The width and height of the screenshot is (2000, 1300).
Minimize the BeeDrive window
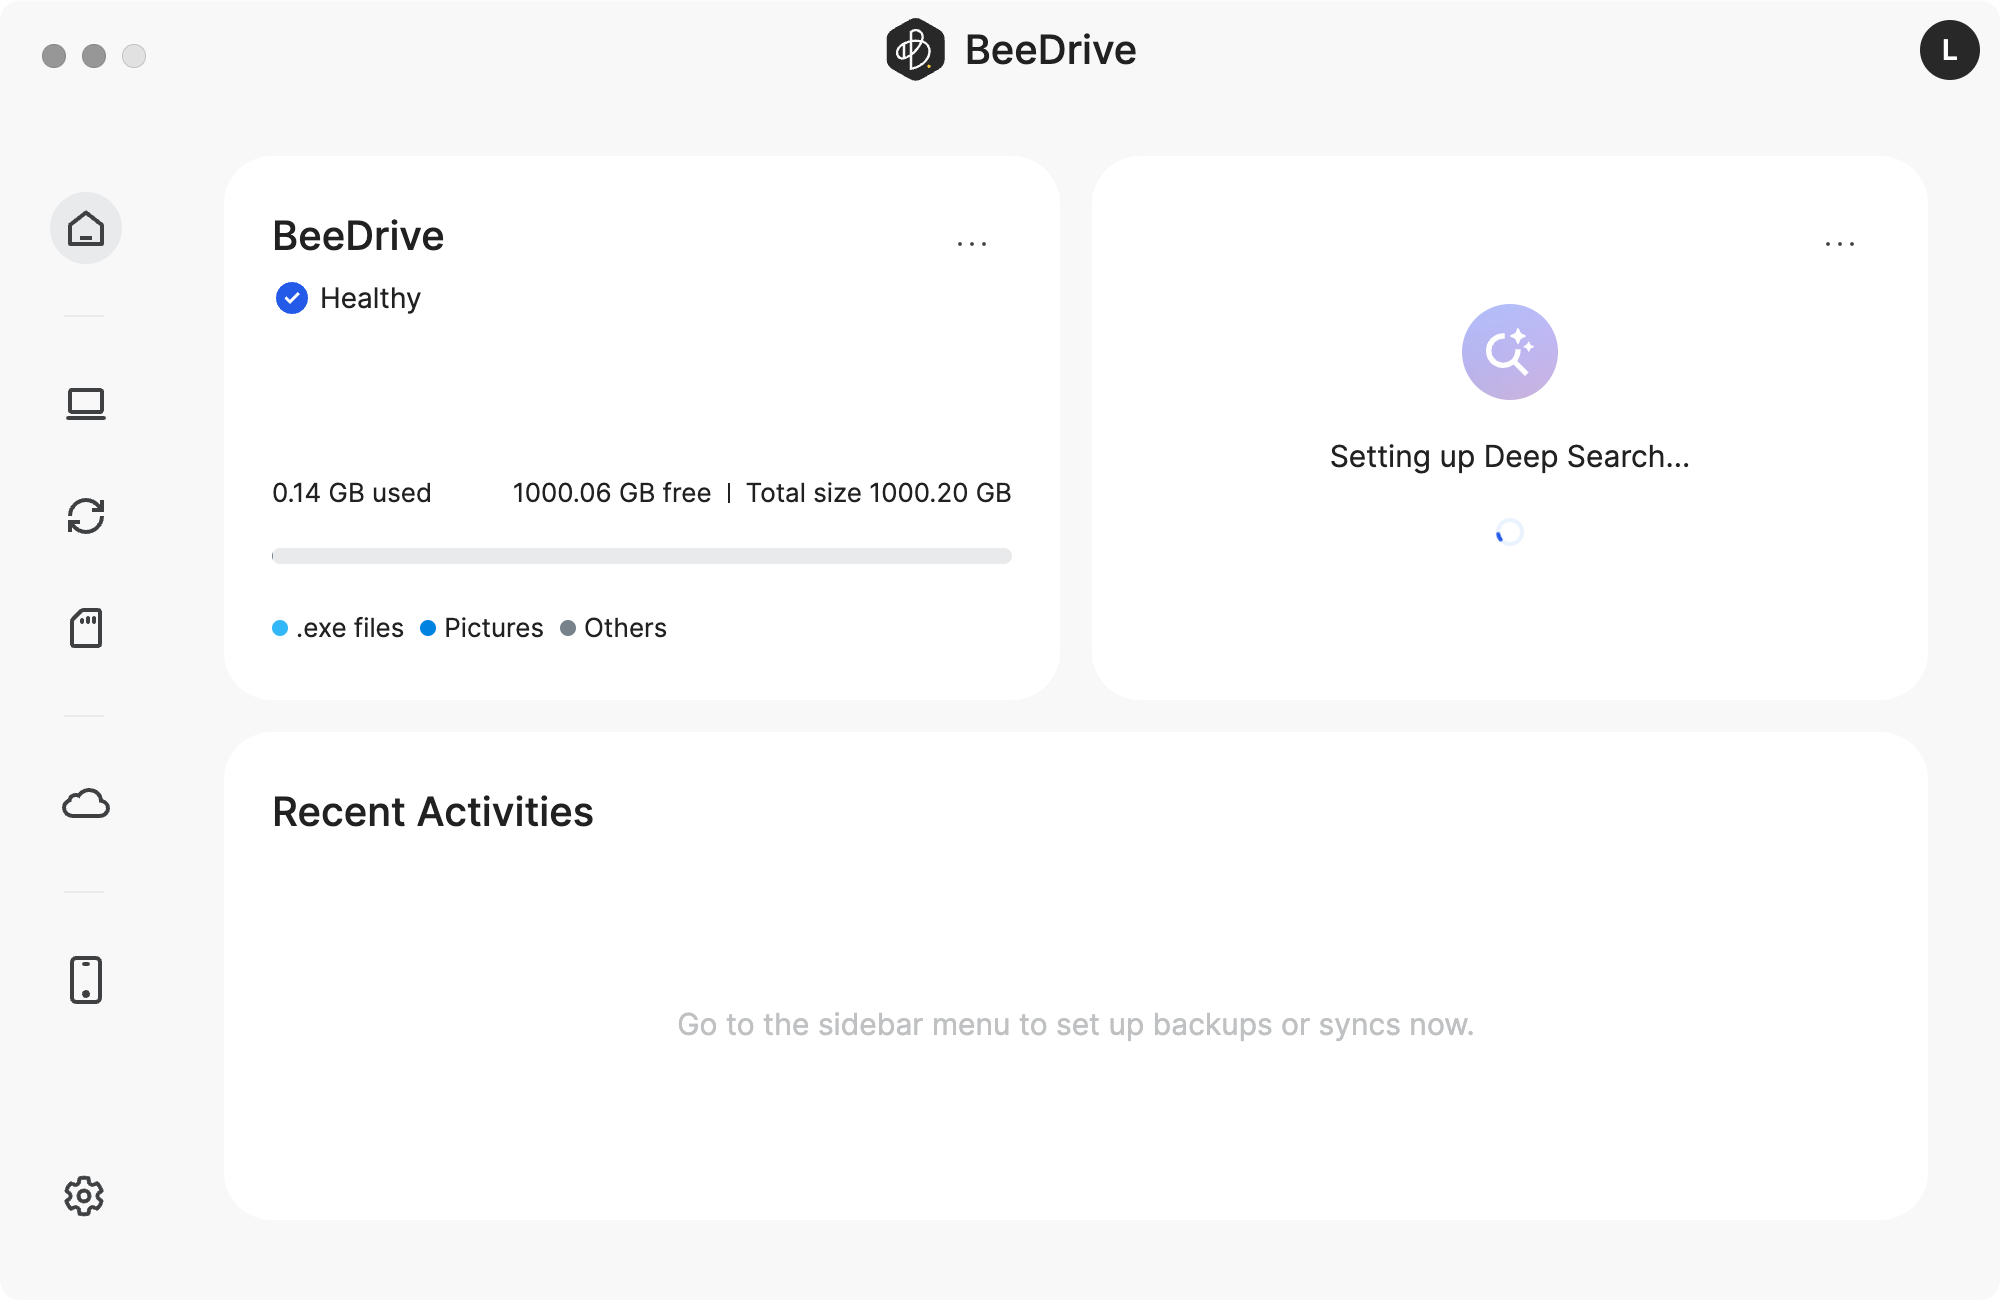[x=94, y=56]
